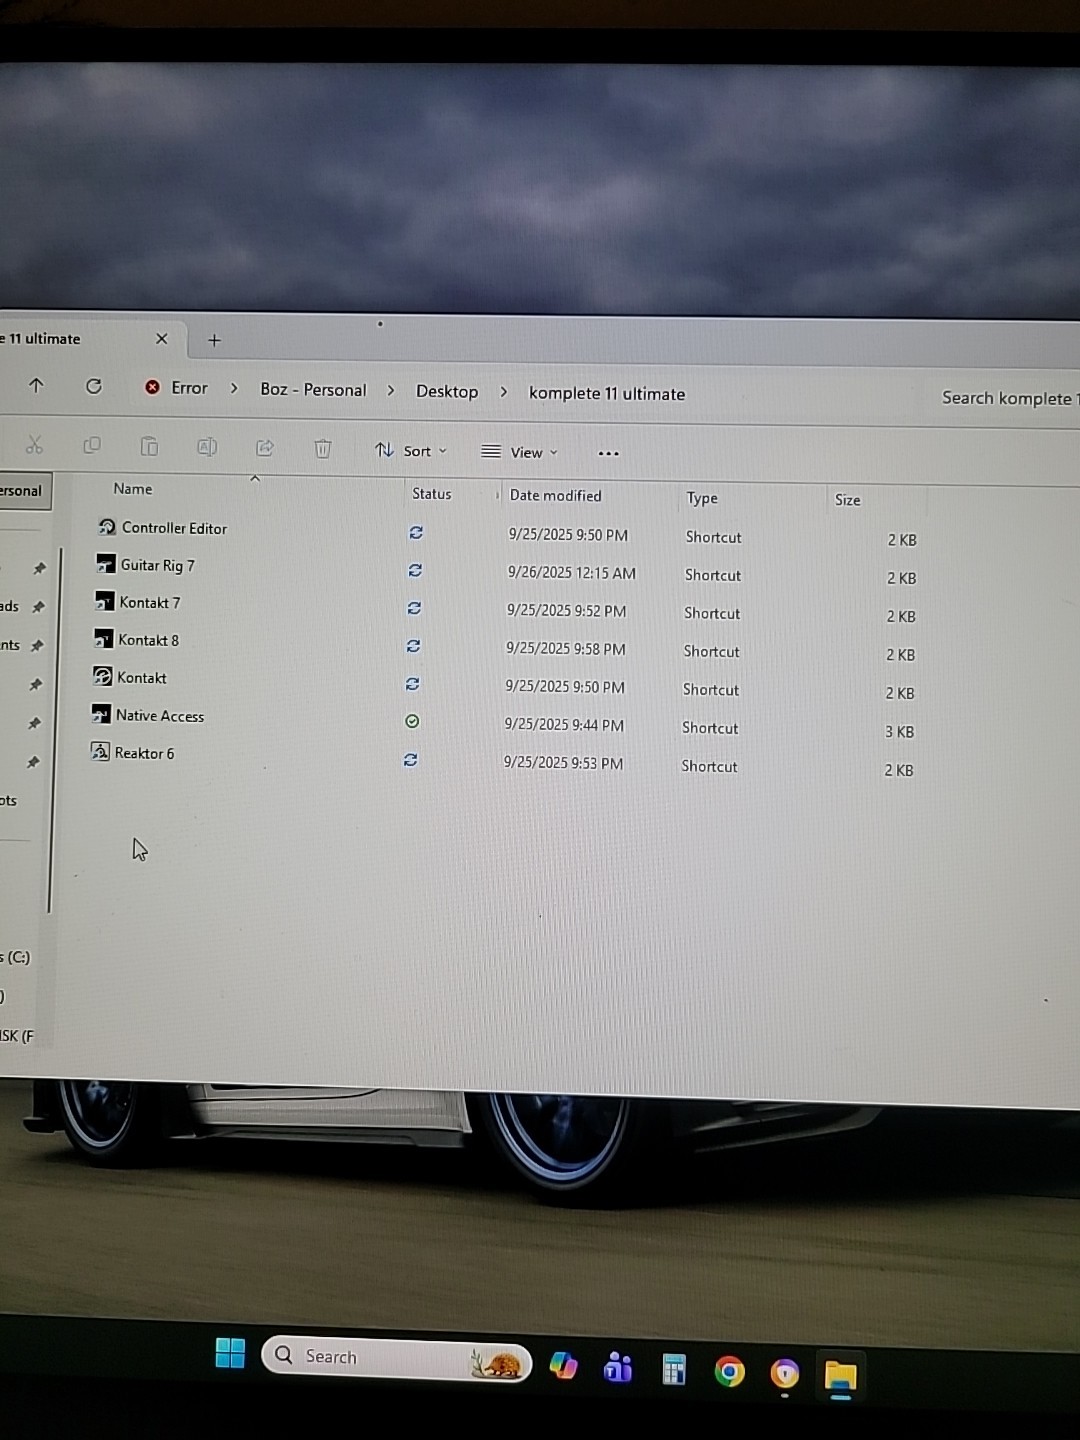Expand chevron after Boz - Personal breadcrumb
The width and height of the screenshot is (1080, 1440).
[391, 391]
